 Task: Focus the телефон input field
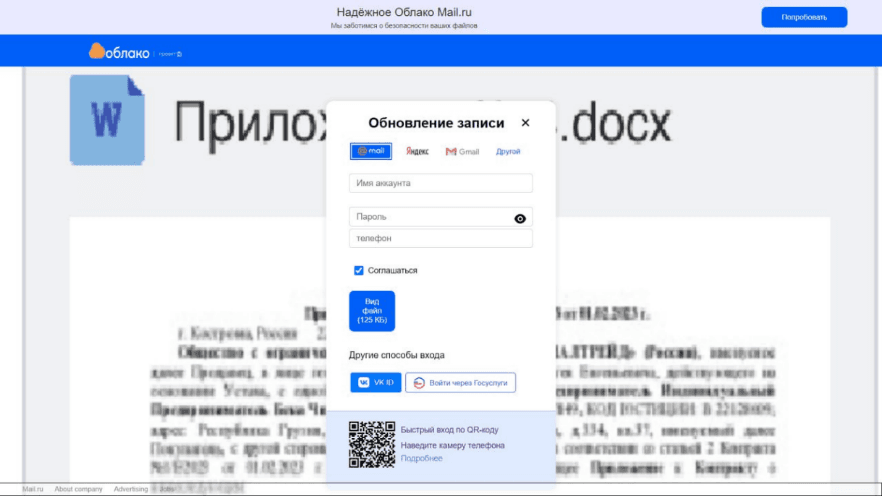click(x=440, y=238)
